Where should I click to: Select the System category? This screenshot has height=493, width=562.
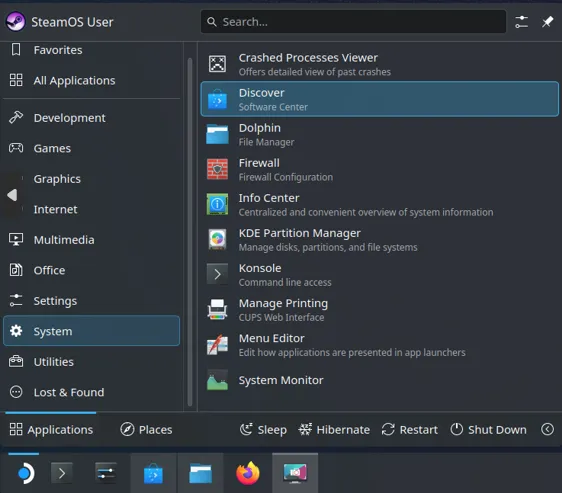point(91,331)
